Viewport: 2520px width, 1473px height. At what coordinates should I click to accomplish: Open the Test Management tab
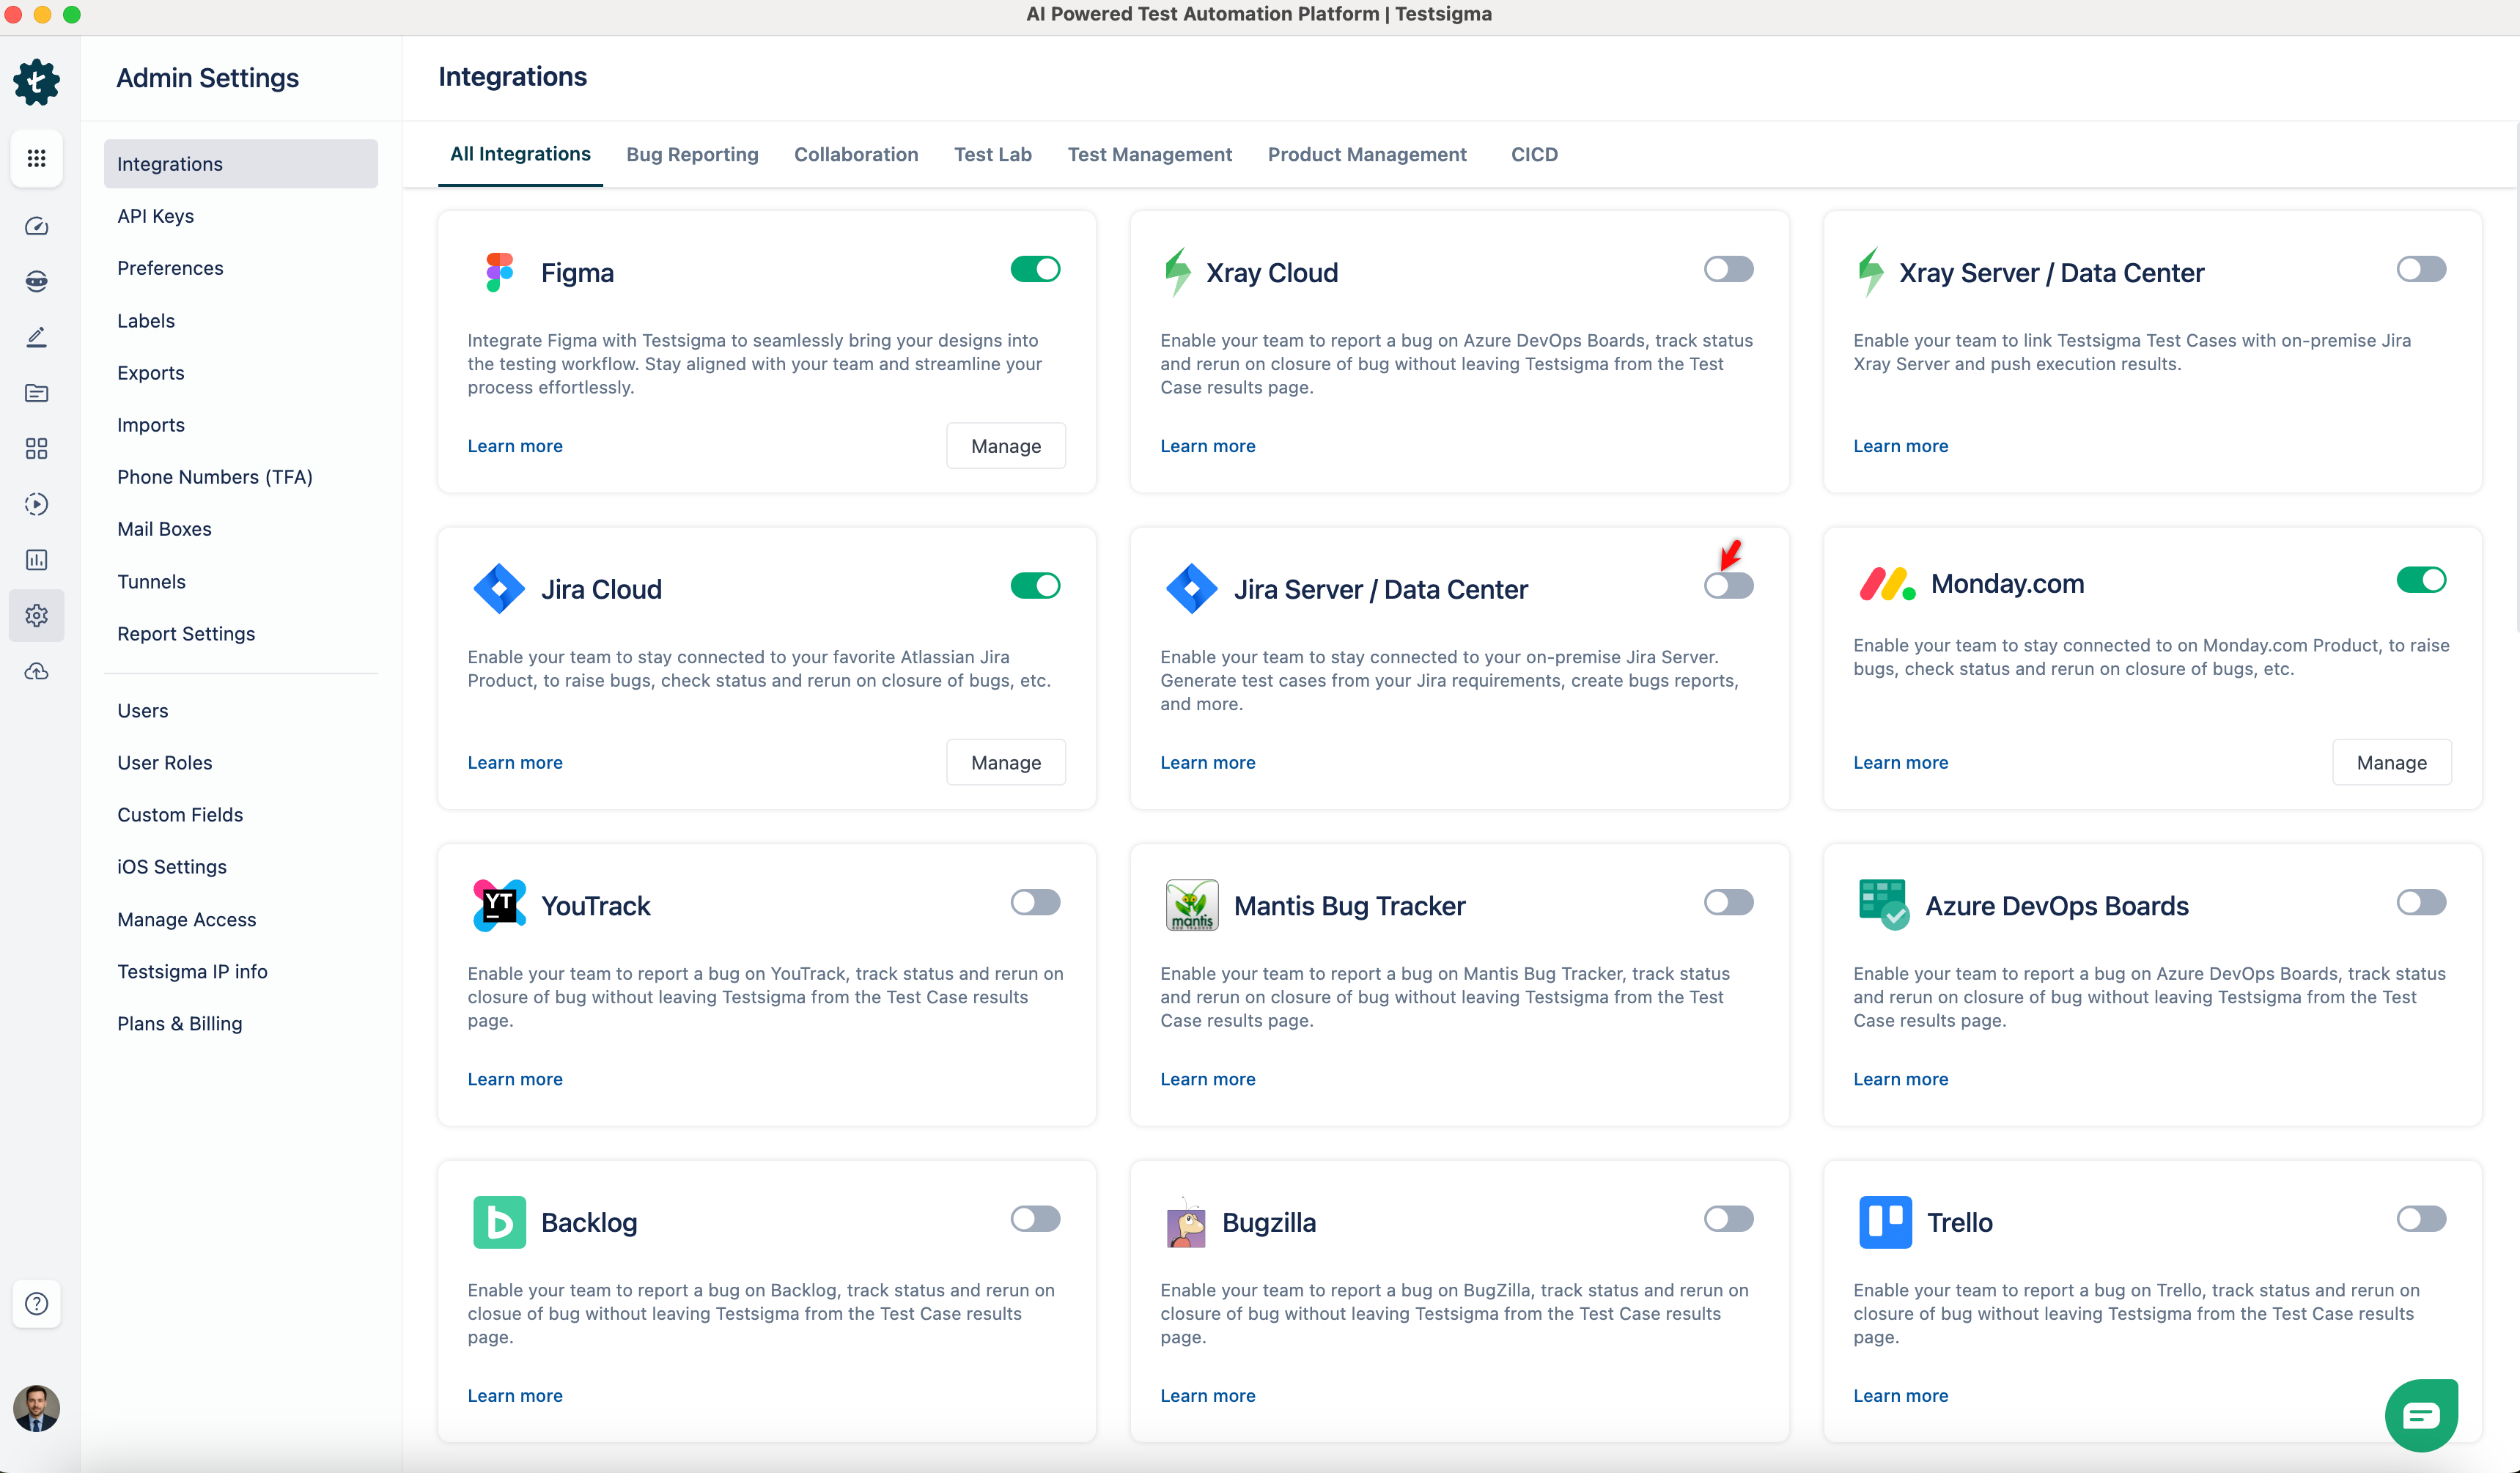click(x=1149, y=154)
